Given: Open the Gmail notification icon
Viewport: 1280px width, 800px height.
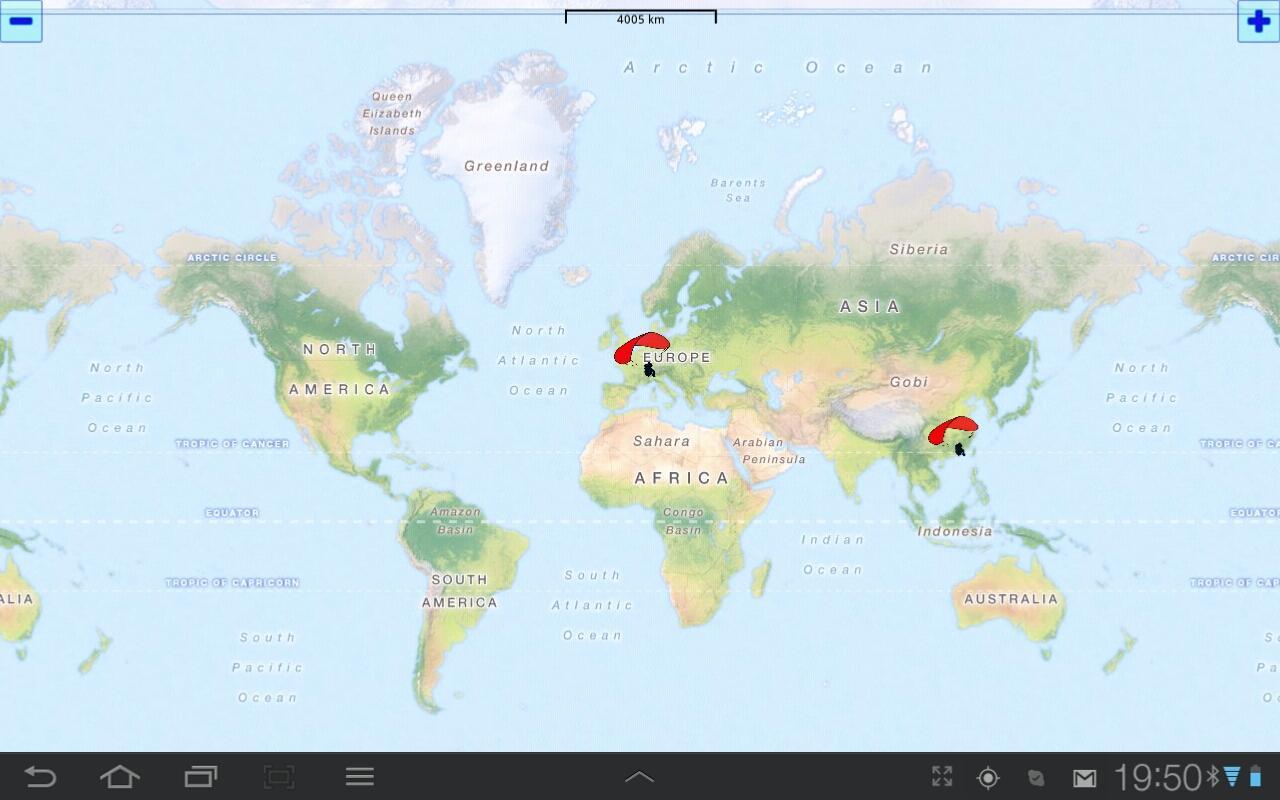Looking at the screenshot, I should [x=1085, y=777].
